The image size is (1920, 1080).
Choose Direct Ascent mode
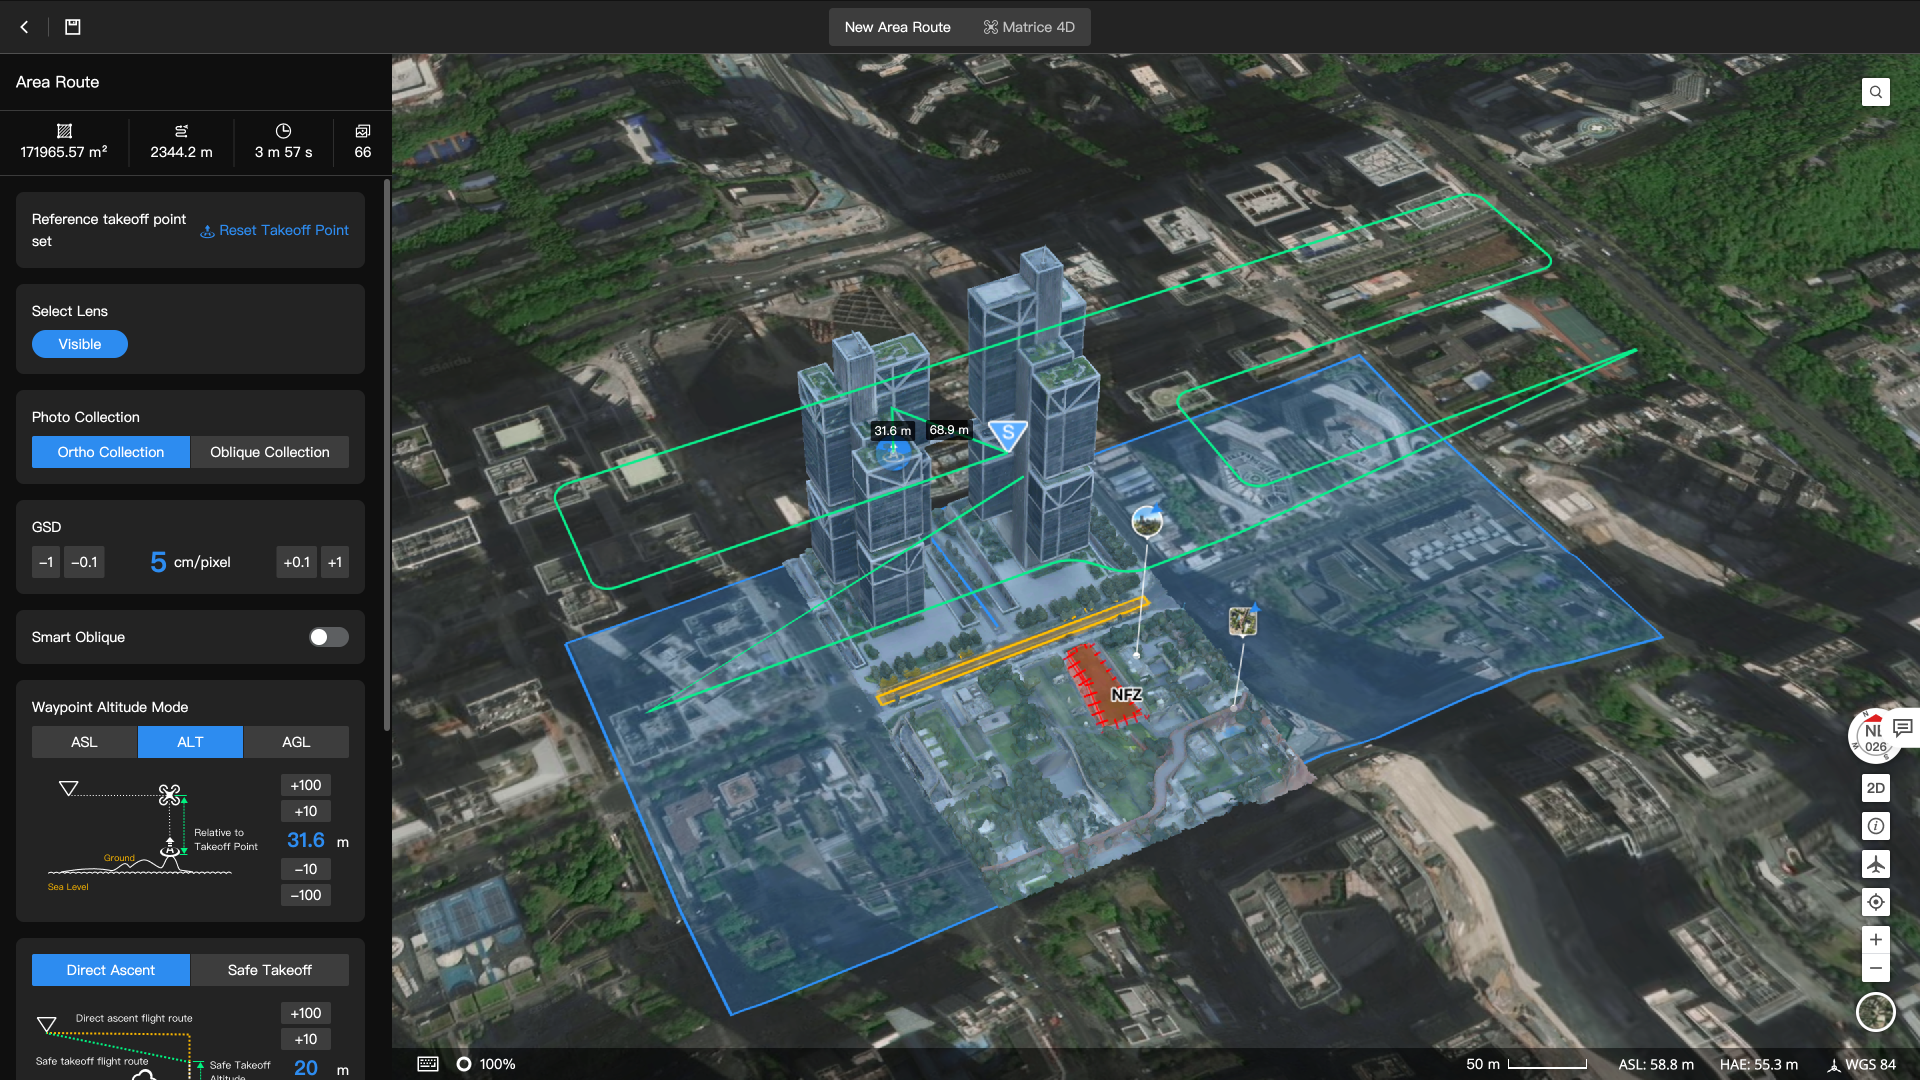pos(111,970)
